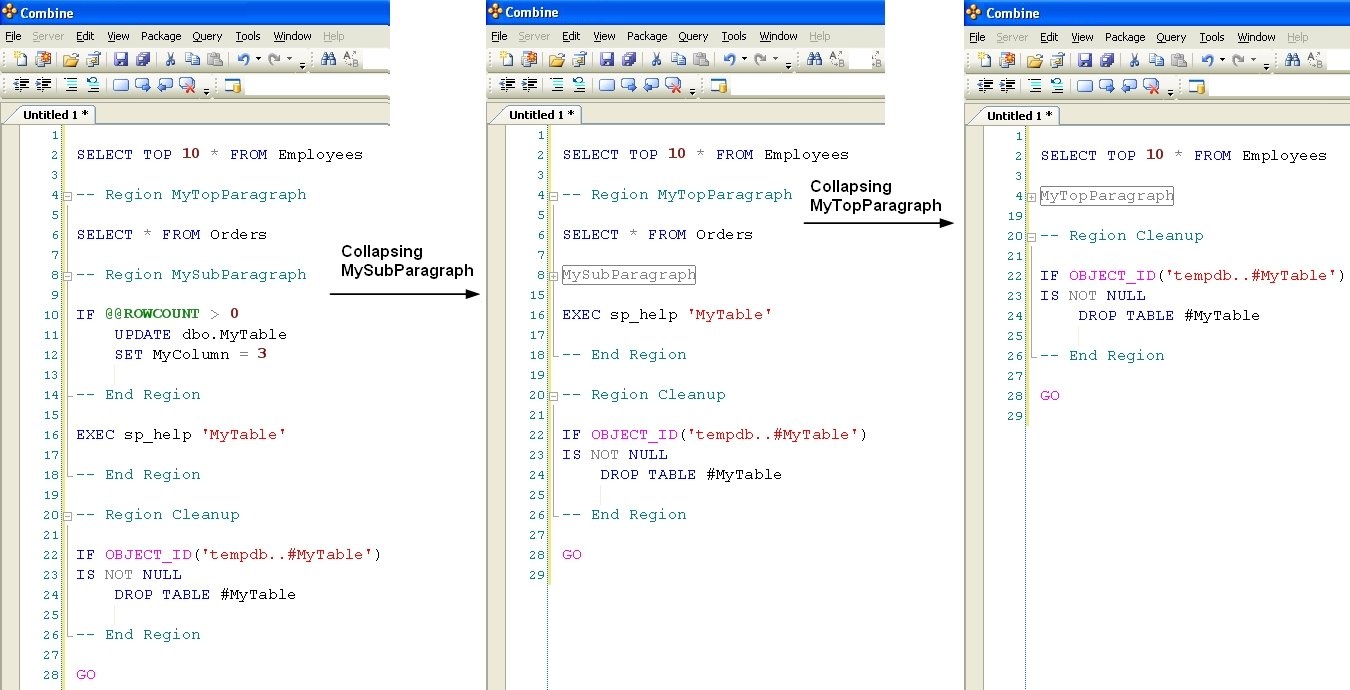This screenshot has height=690, width=1350.
Task: Collapse Cleanup region in right window
Action: coord(1031,237)
